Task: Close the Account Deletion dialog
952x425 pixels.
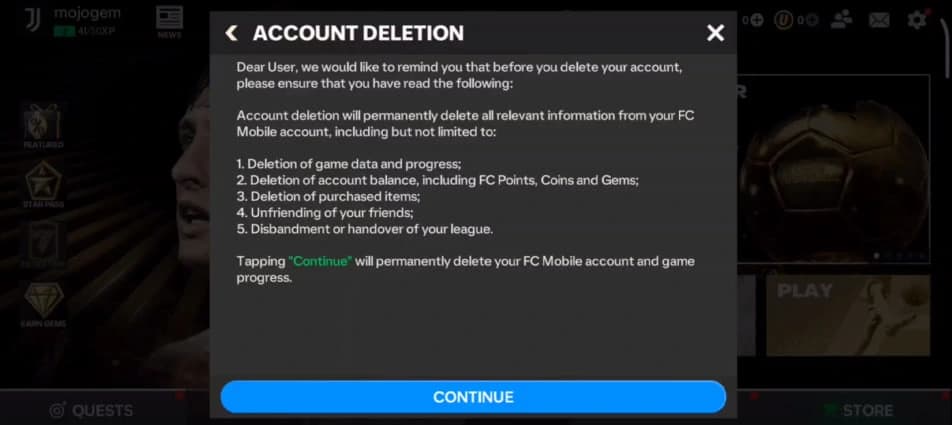Action: [x=715, y=33]
